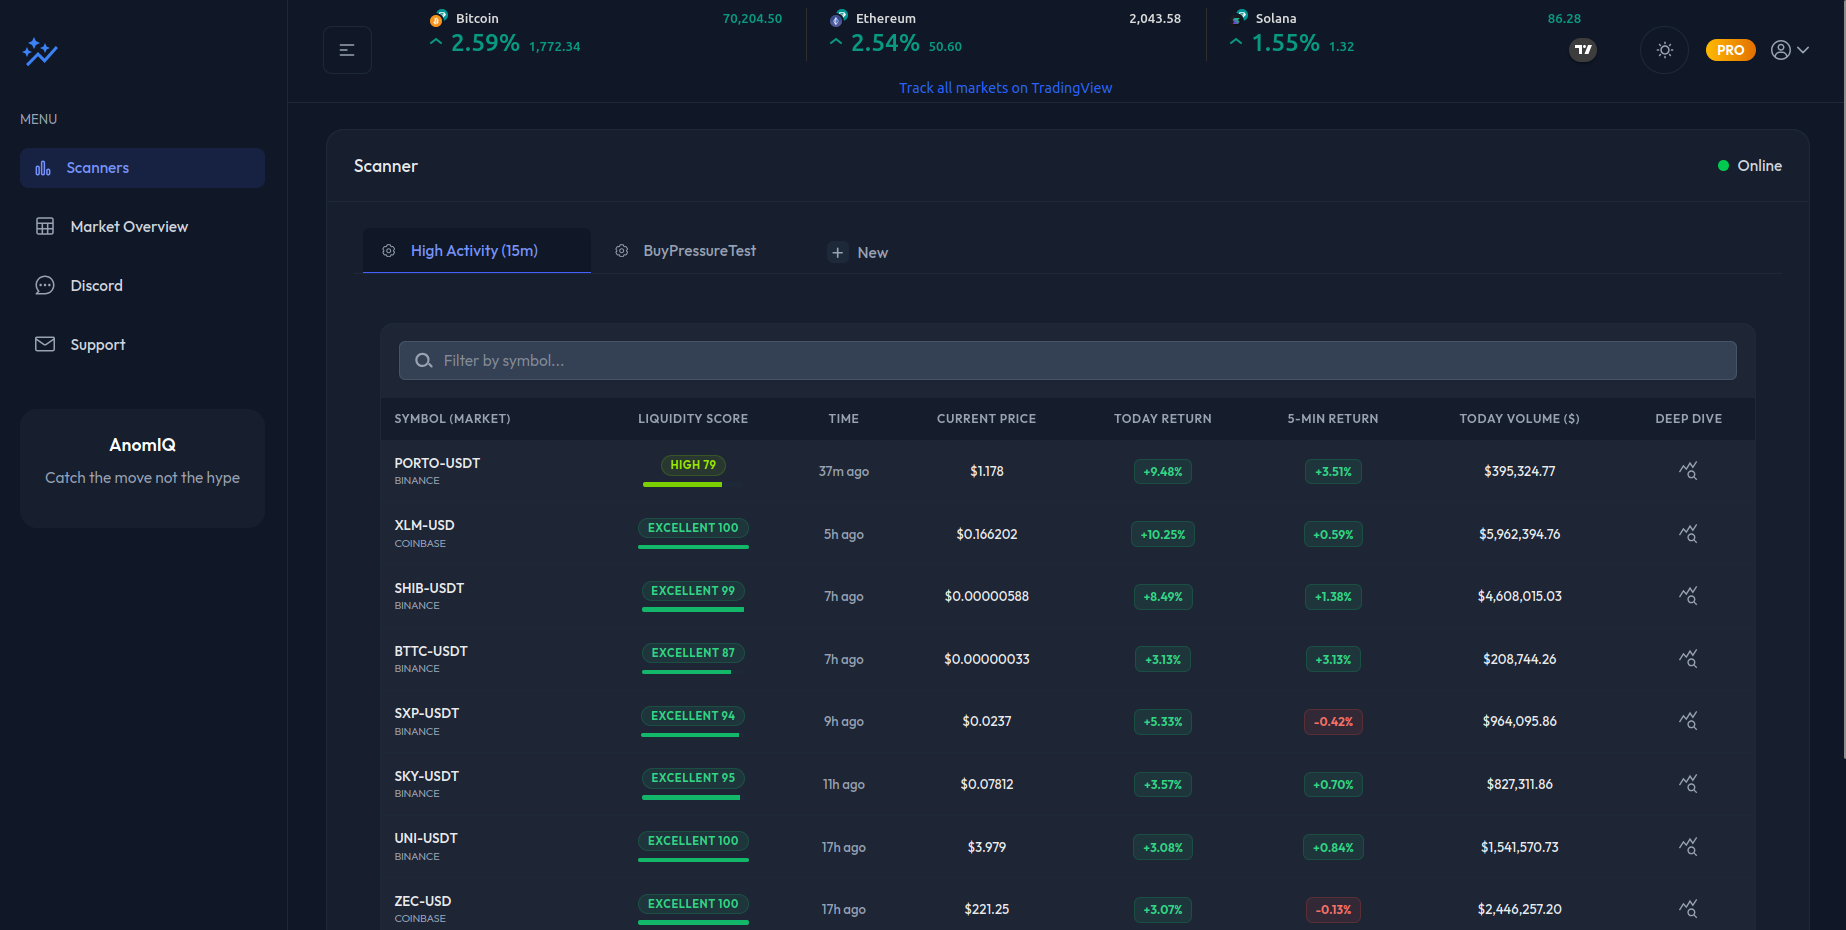Open Deep Dive chart for XLM-USD
The width and height of the screenshot is (1846, 930).
(1688, 533)
